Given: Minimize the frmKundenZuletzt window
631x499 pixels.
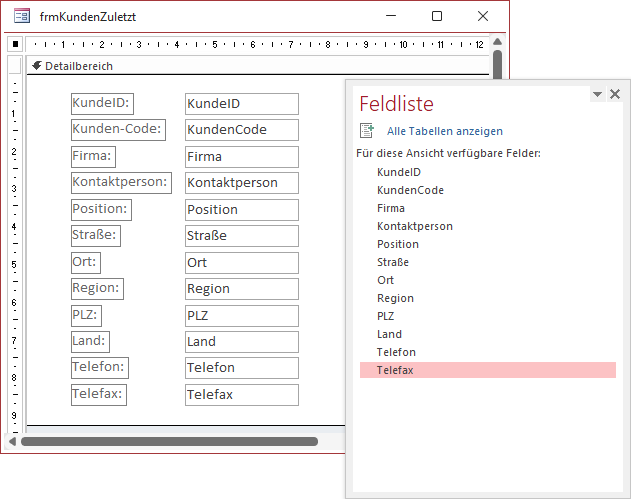Looking at the screenshot, I should click(x=391, y=16).
